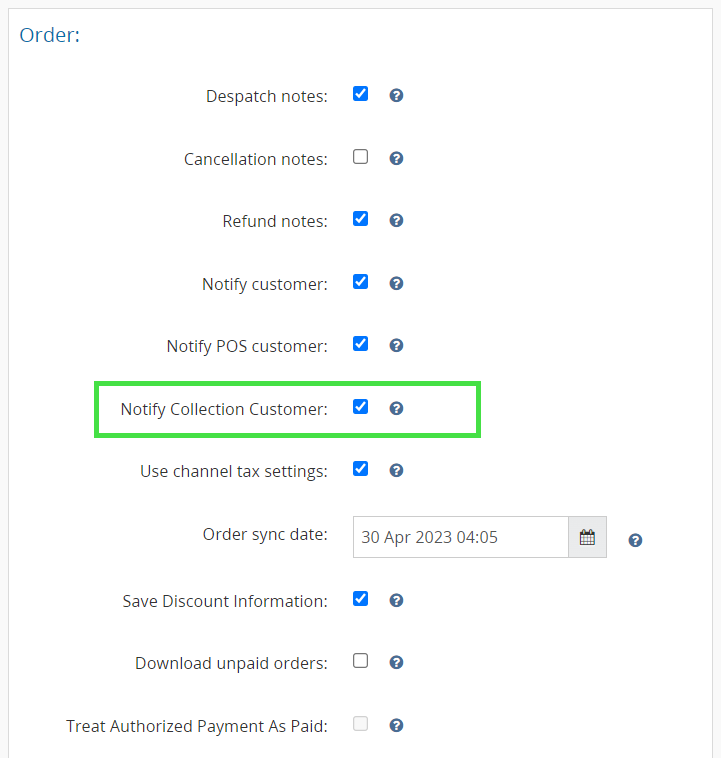This screenshot has width=721, height=758.
Task: Open help for Notify POS customer
Action: coord(396,346)
